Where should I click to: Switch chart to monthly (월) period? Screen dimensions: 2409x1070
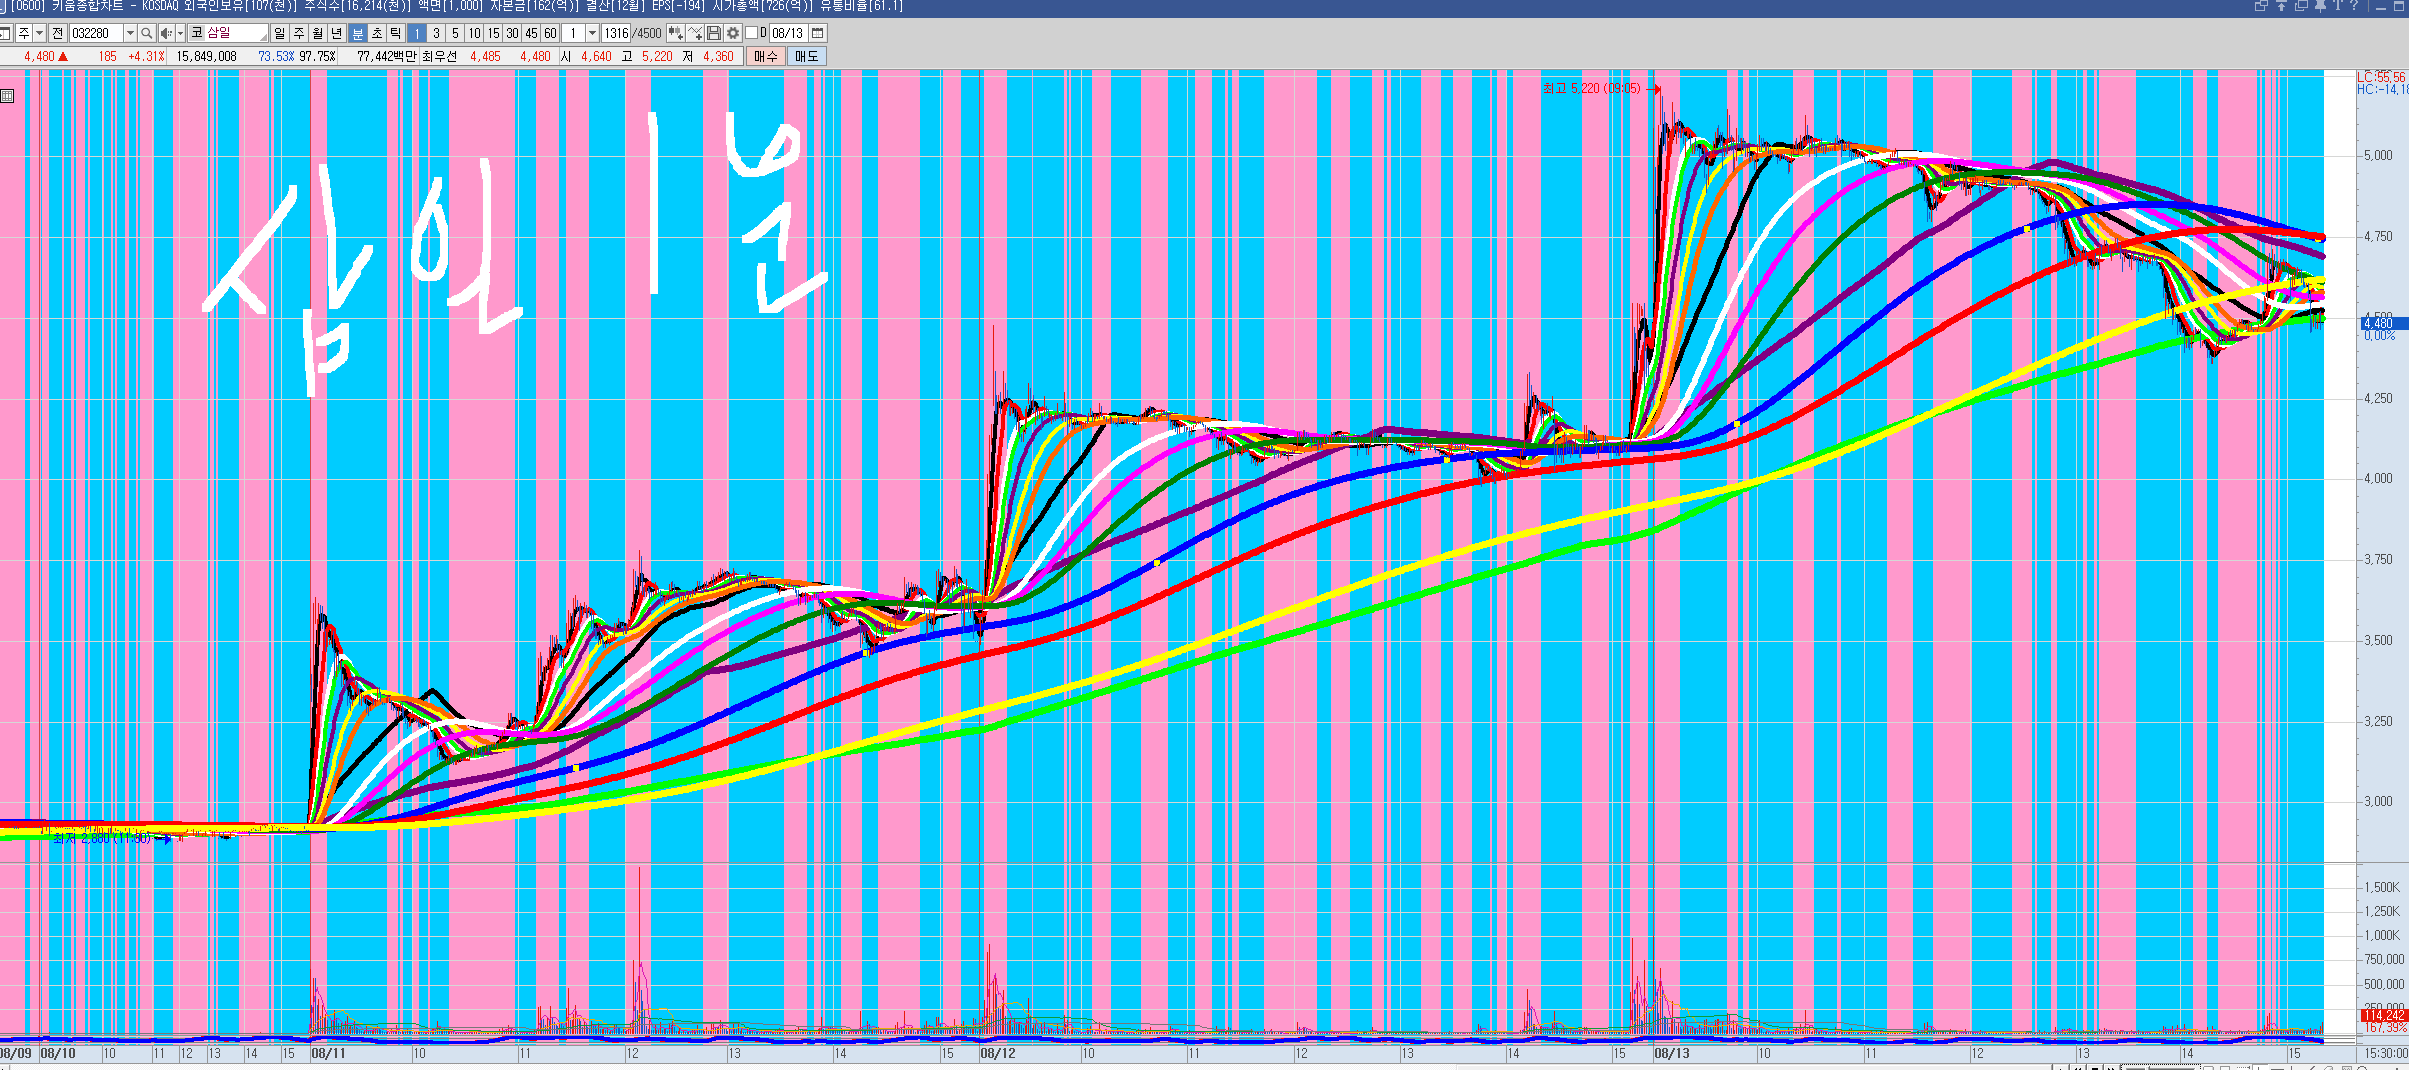point(317,33)
